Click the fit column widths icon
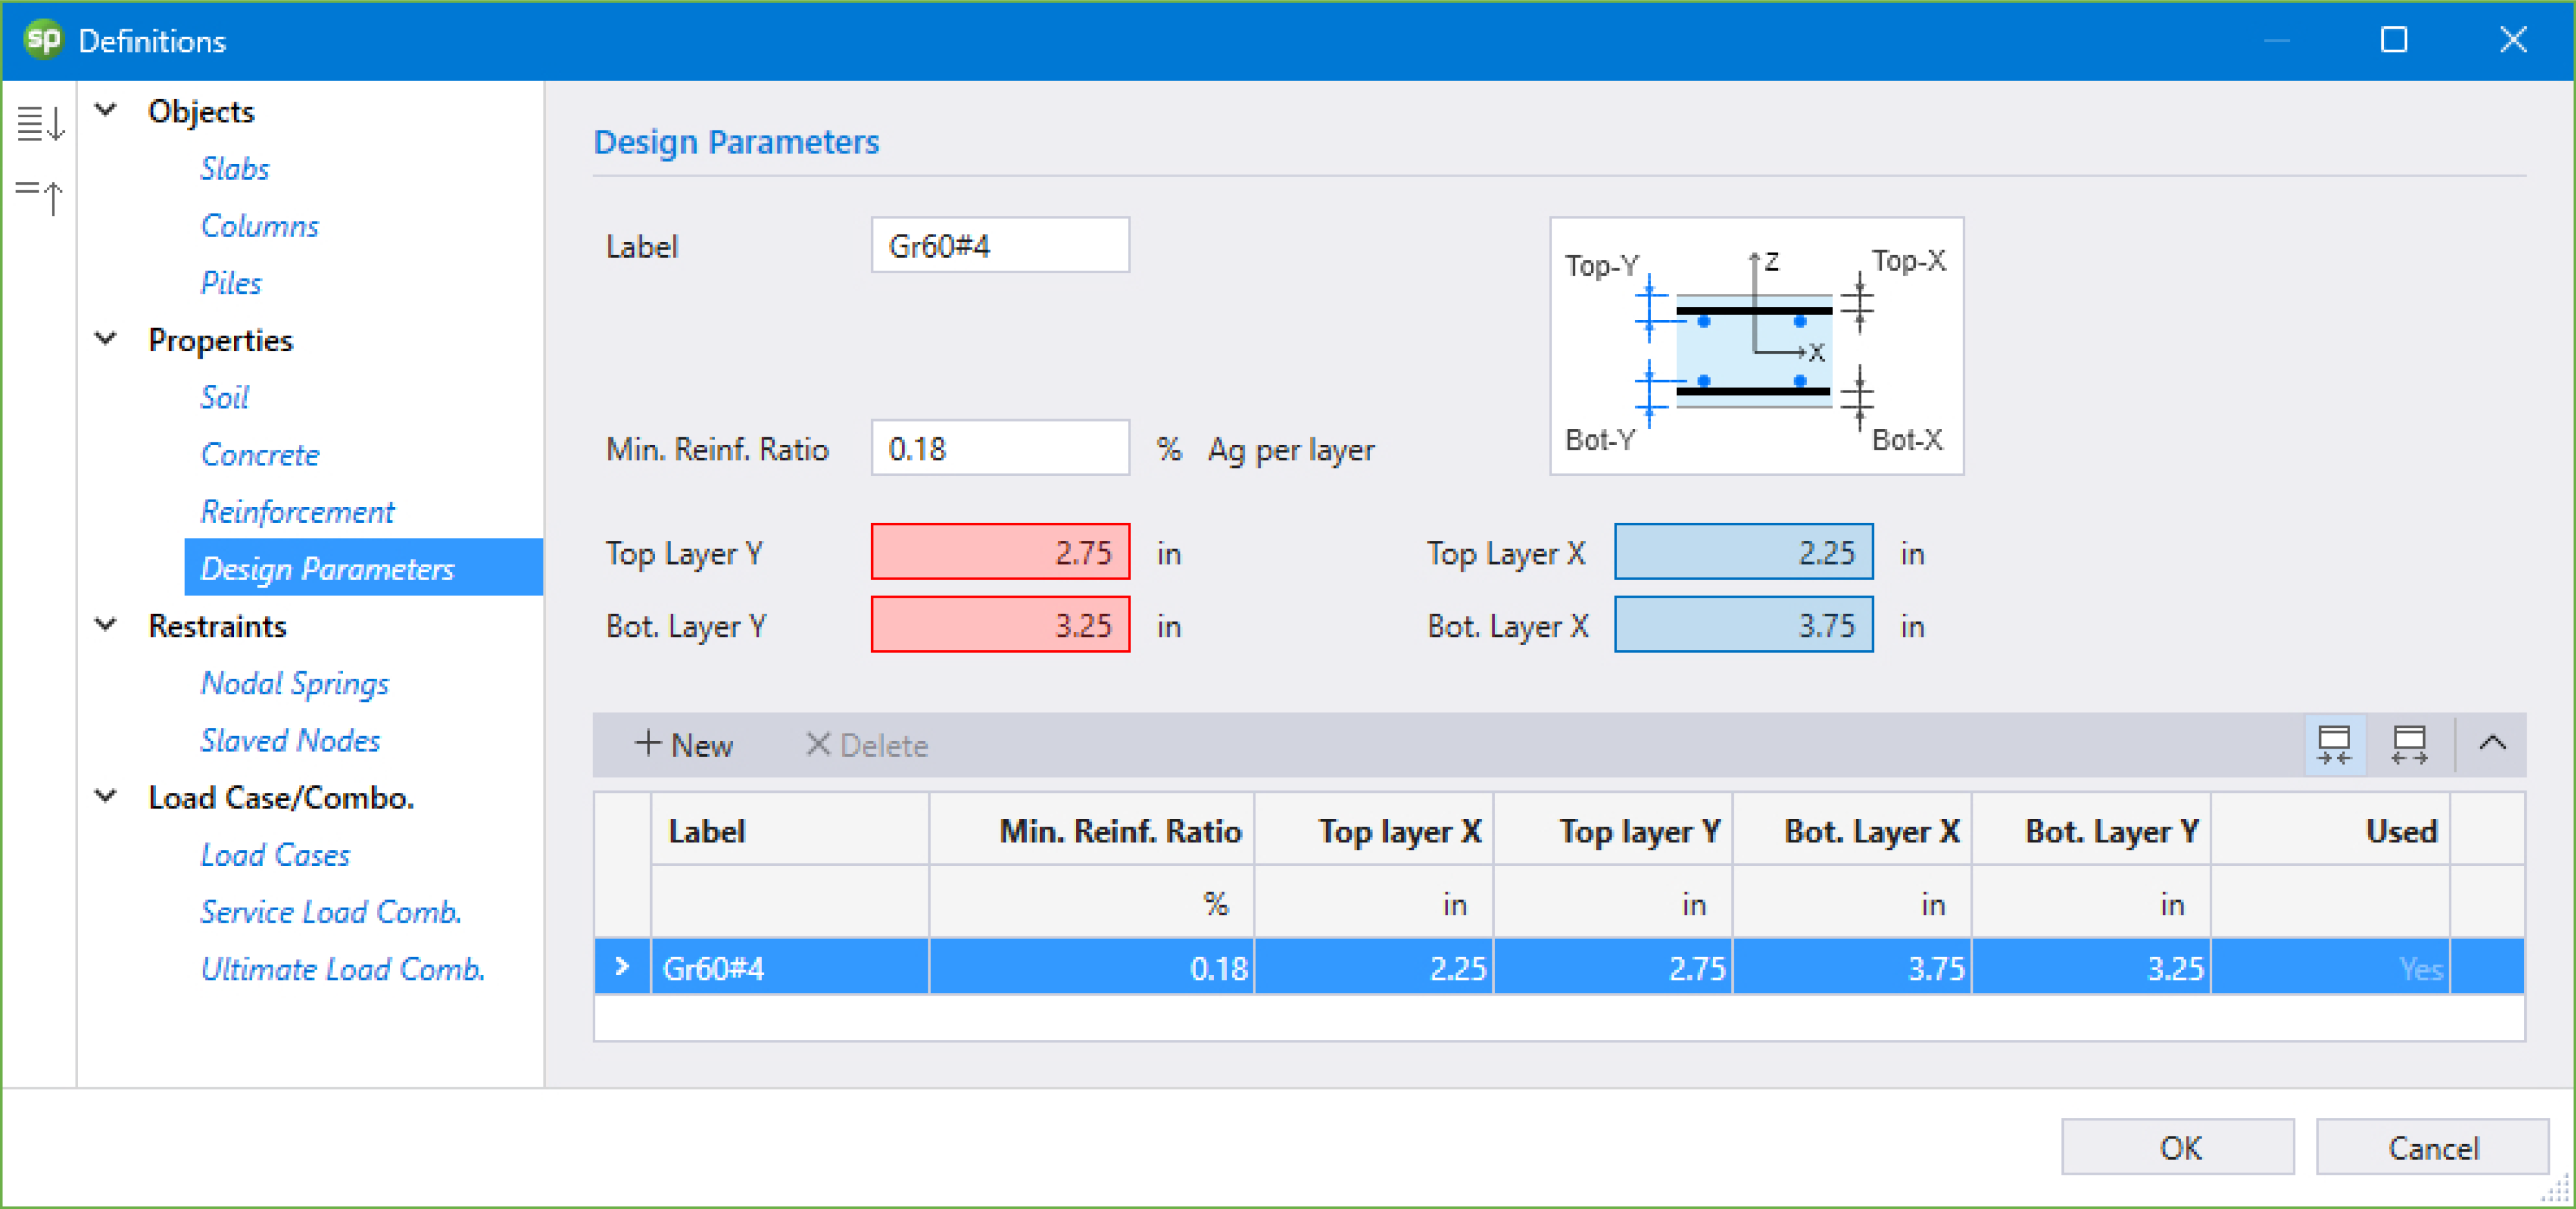The width and height of the screenshot is (2576, 1209). 2333,745
